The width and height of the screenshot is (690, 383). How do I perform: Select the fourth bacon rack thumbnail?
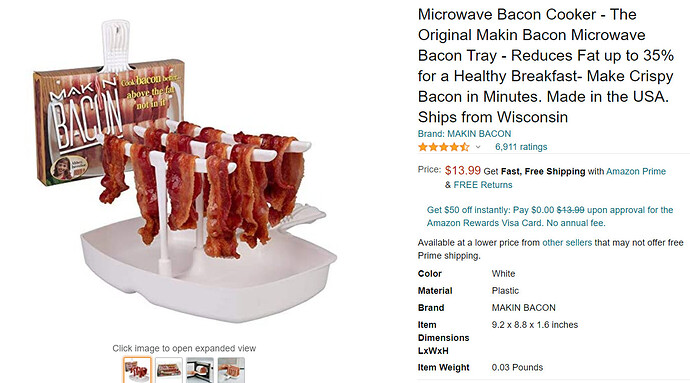231,370
